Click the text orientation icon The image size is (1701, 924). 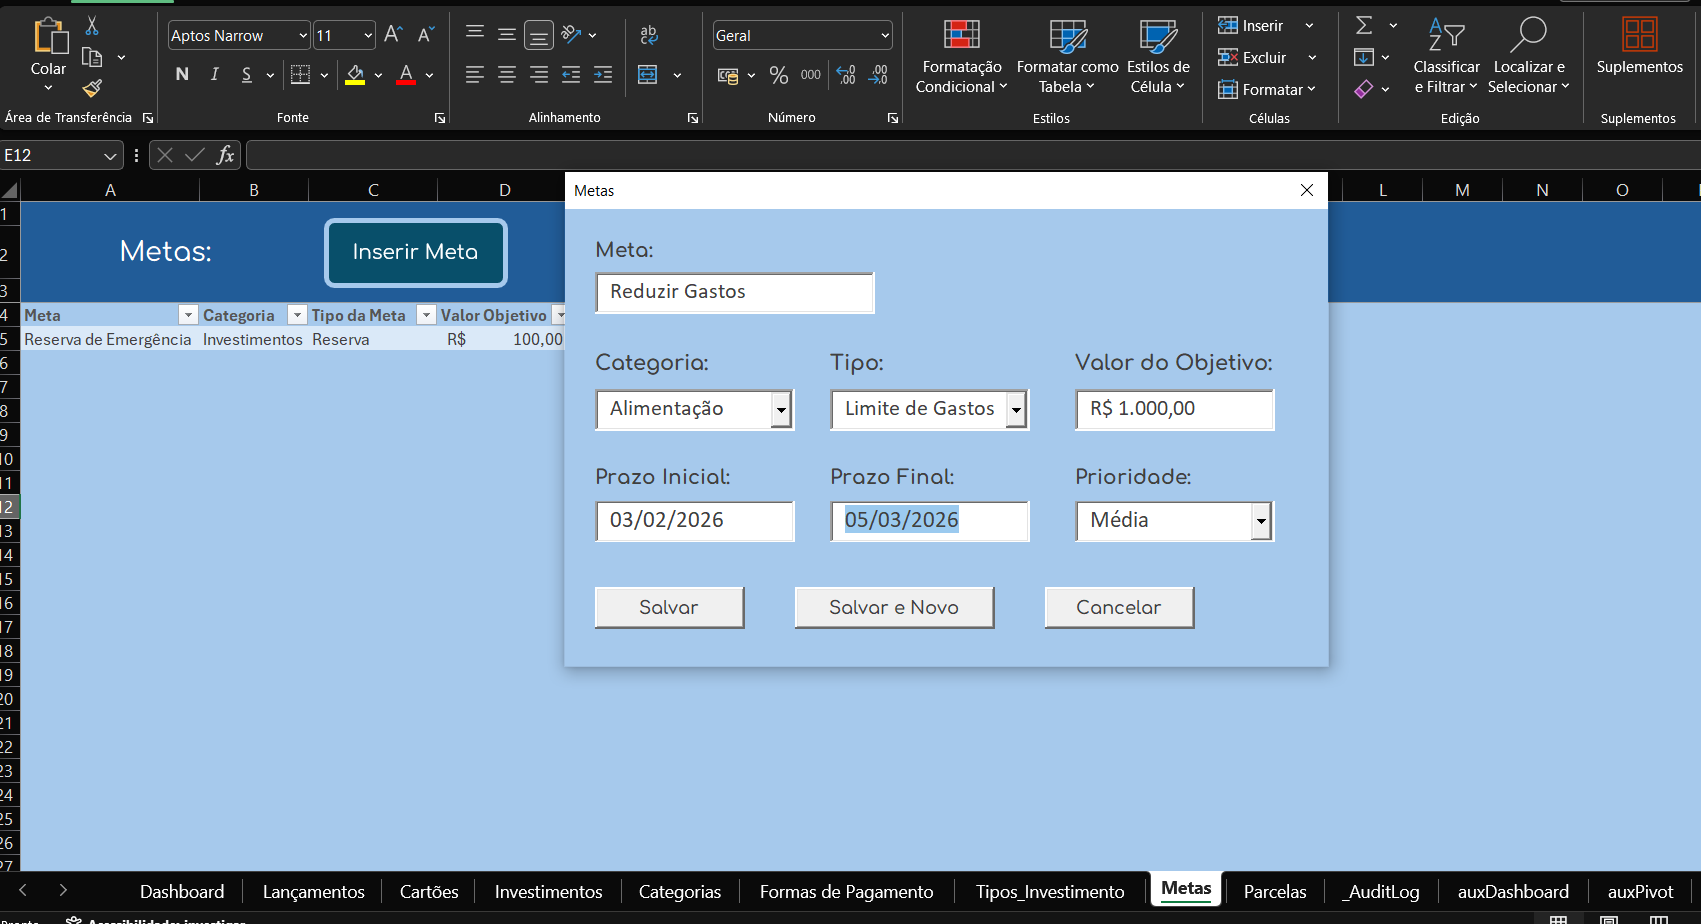[x=572, y=34]
